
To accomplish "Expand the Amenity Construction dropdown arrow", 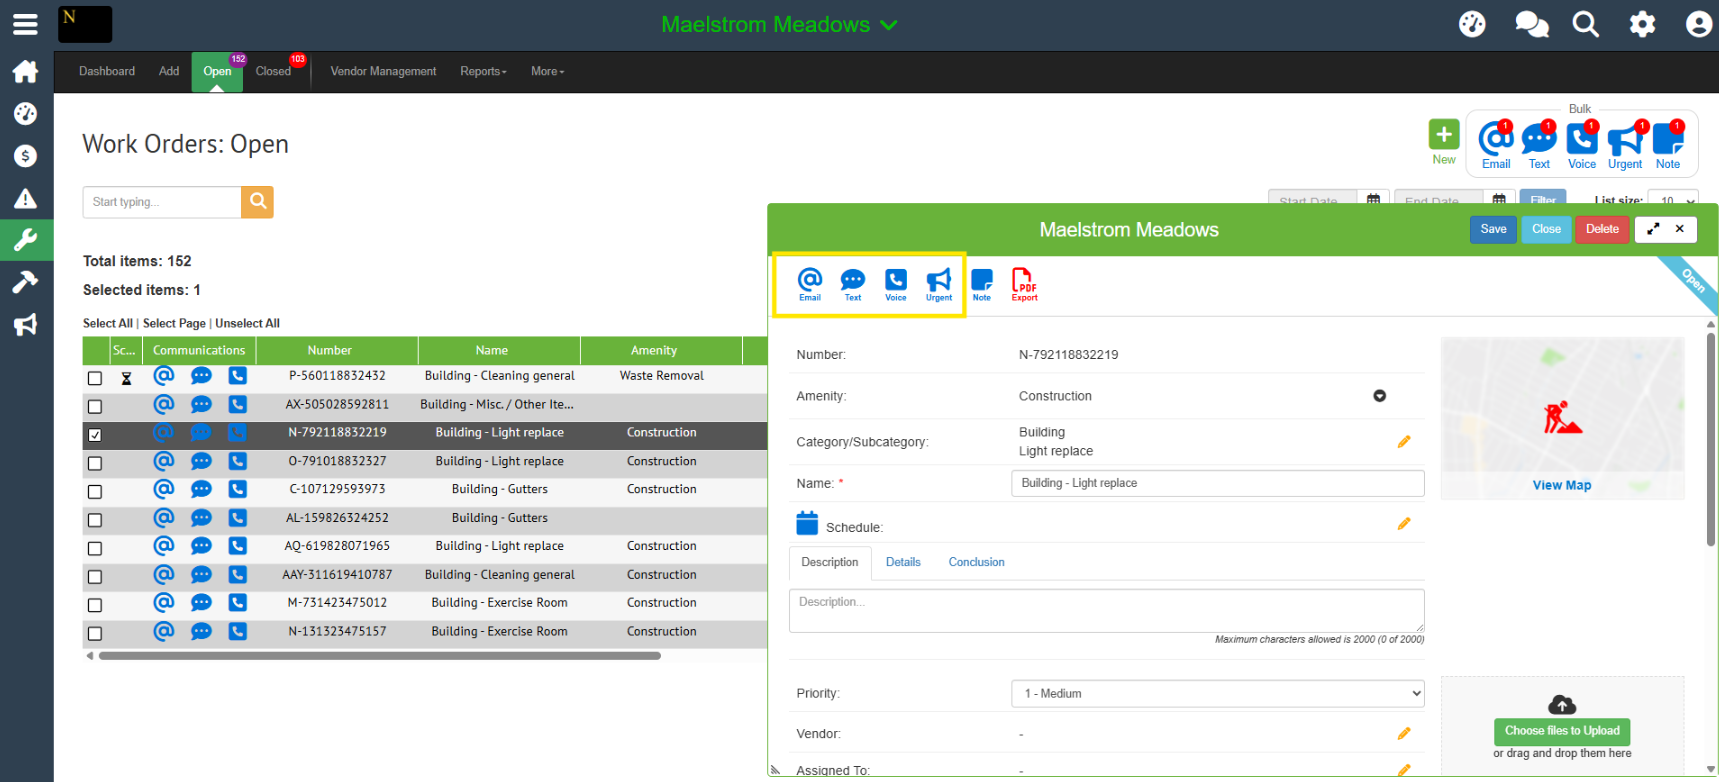I will pos(1379,396).
